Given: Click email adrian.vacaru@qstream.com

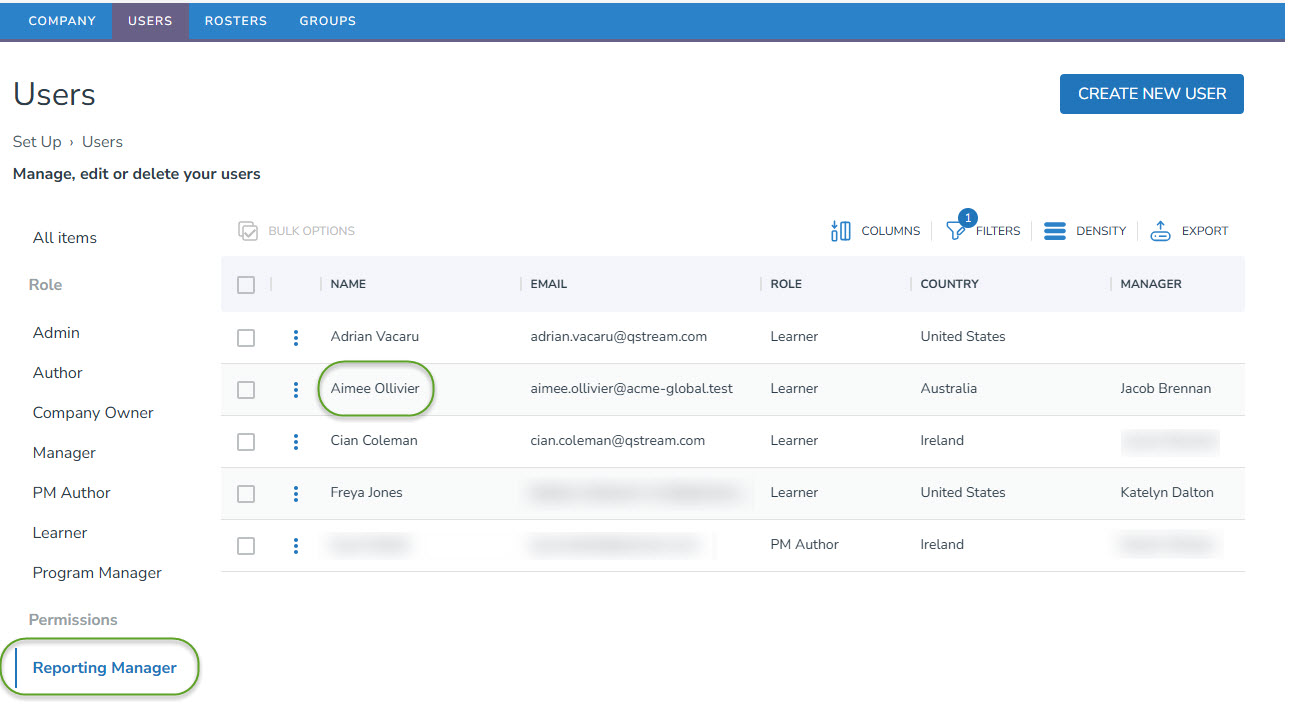Looking at the screenshot, I should point(619,337).
